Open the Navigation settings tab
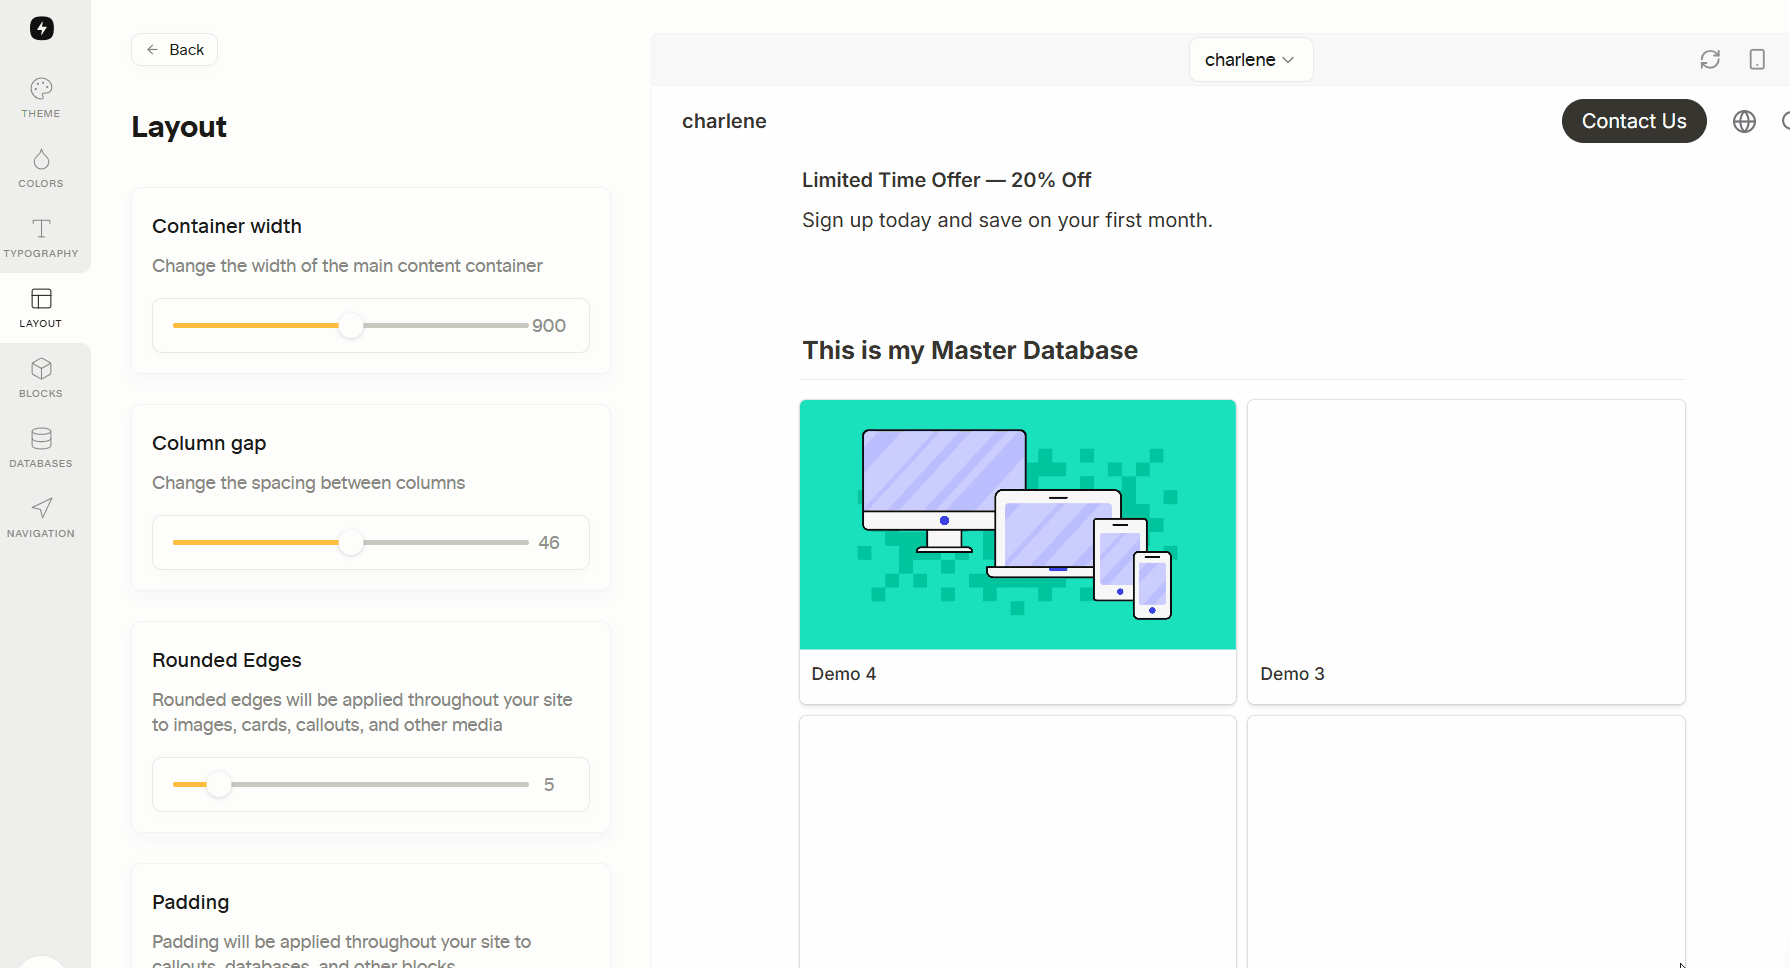The image size is (1790, 968). coord(41,518)
